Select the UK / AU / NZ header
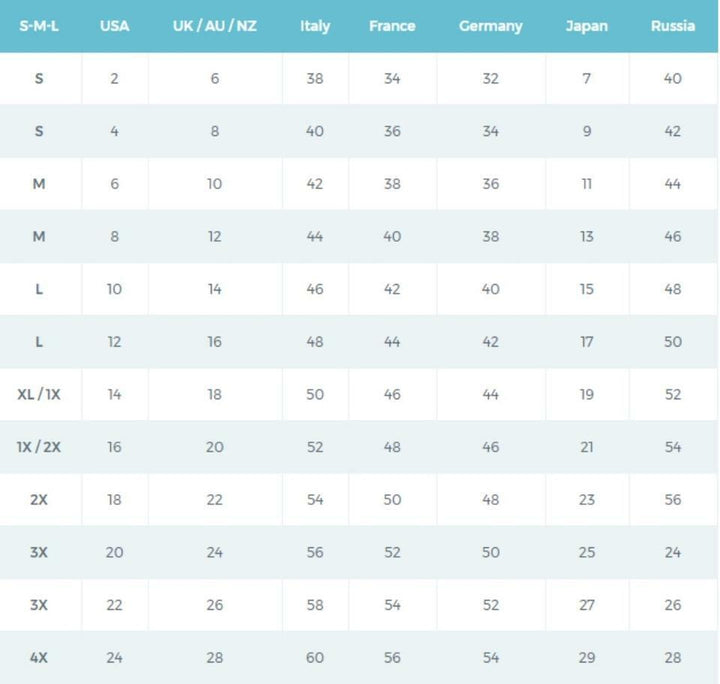 215,26
